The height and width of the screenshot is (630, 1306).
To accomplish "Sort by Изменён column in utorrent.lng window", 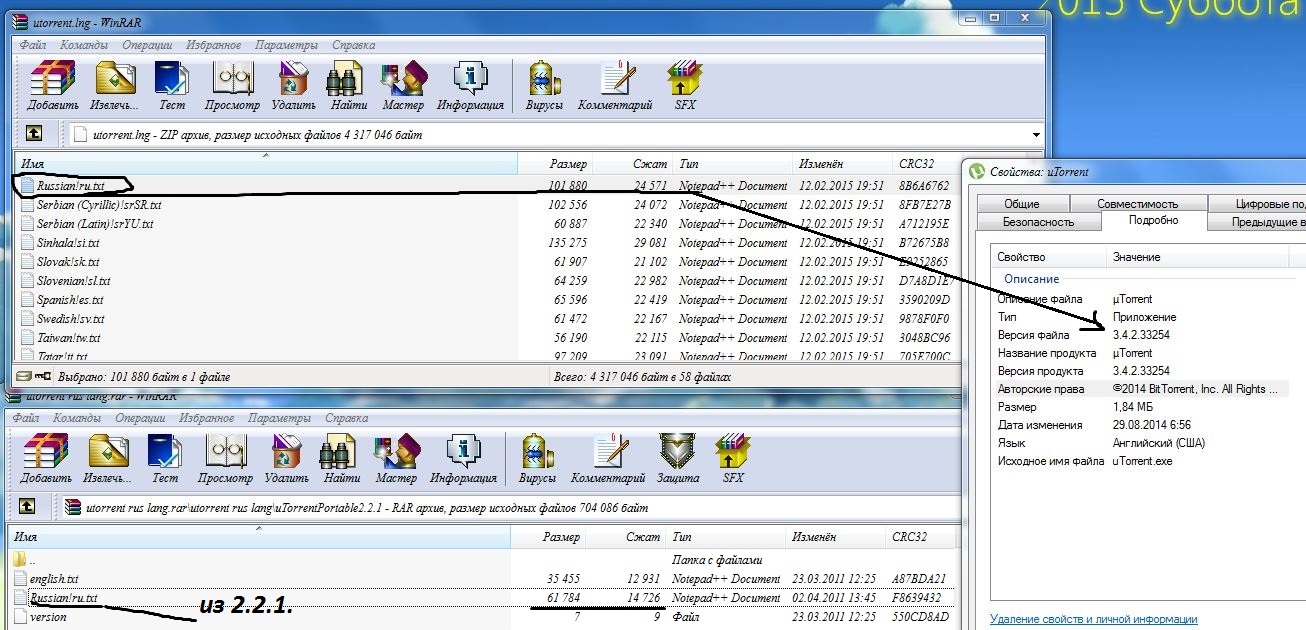I will pyautogui.click(x=843, y=163).
